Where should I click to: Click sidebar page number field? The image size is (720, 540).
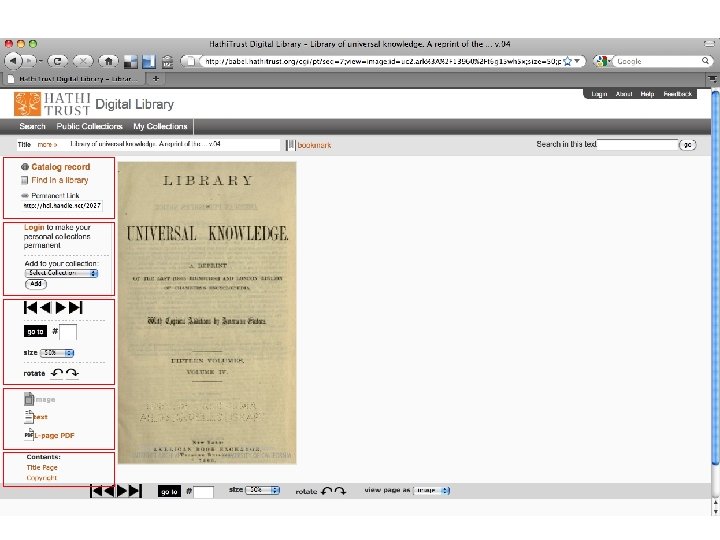click(x=68, y=332)
